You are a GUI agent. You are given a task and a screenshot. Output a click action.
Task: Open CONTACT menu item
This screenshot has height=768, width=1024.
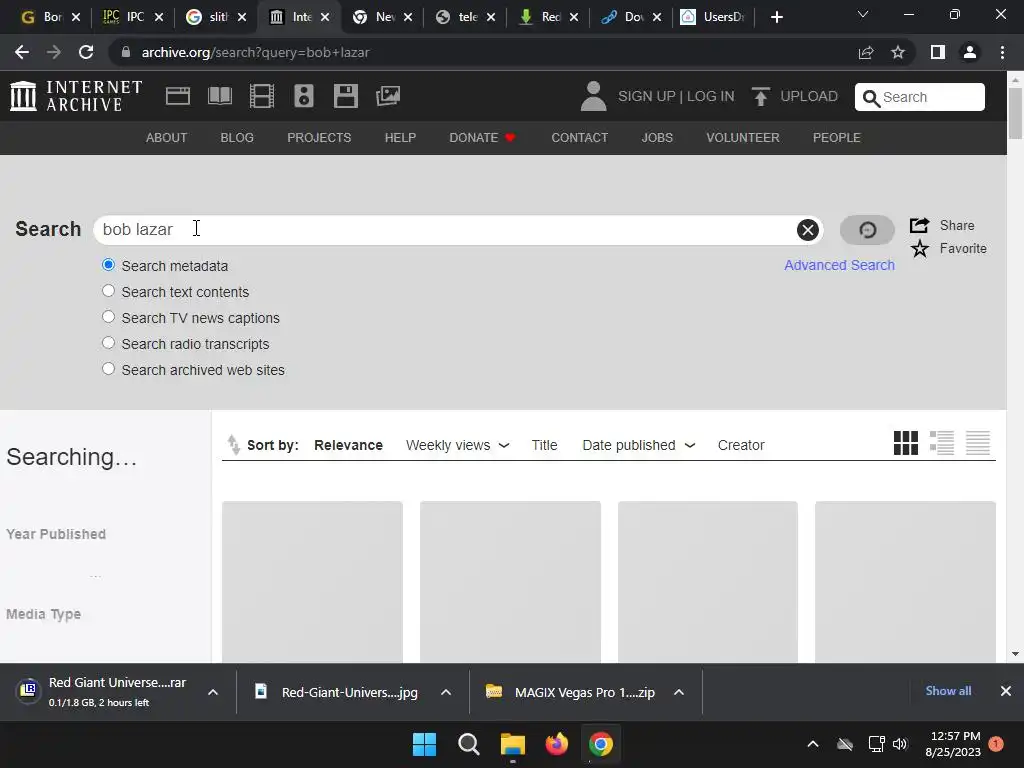pos(579,138)
